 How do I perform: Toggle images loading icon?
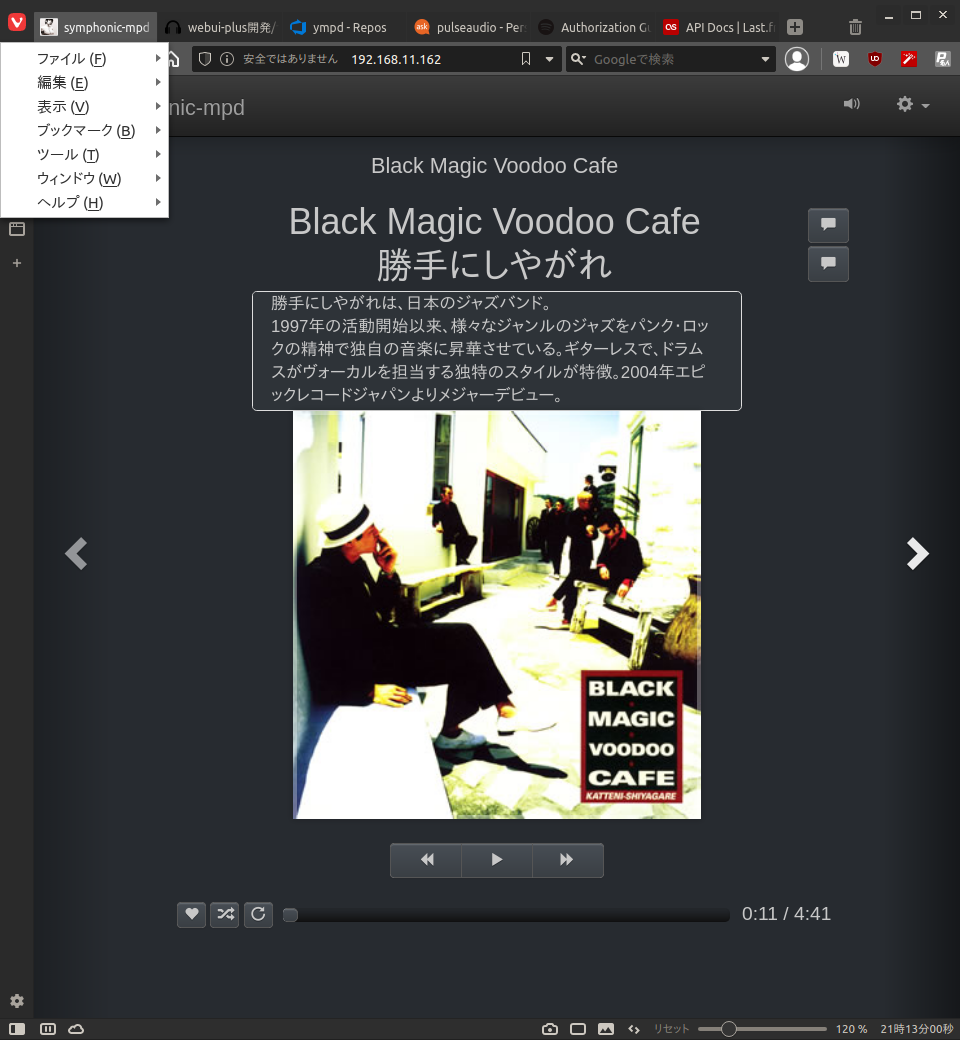tap(606, 1029)
